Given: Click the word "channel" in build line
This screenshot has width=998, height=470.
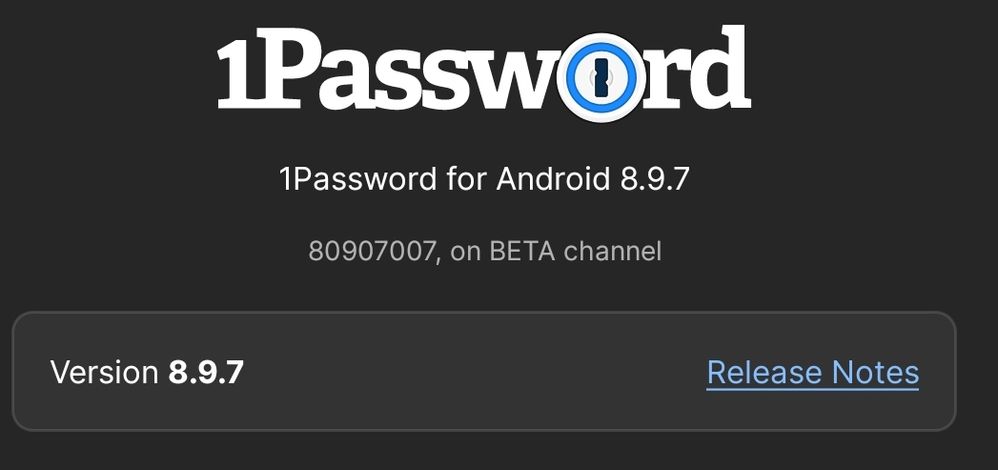Looking at the screenshot, I should click(x=612, y=250).
